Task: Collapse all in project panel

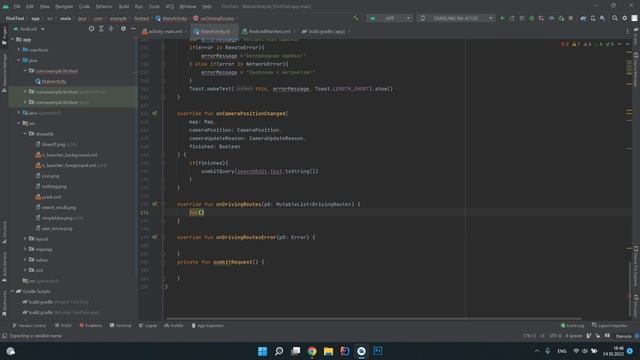Action: (111, 29)
